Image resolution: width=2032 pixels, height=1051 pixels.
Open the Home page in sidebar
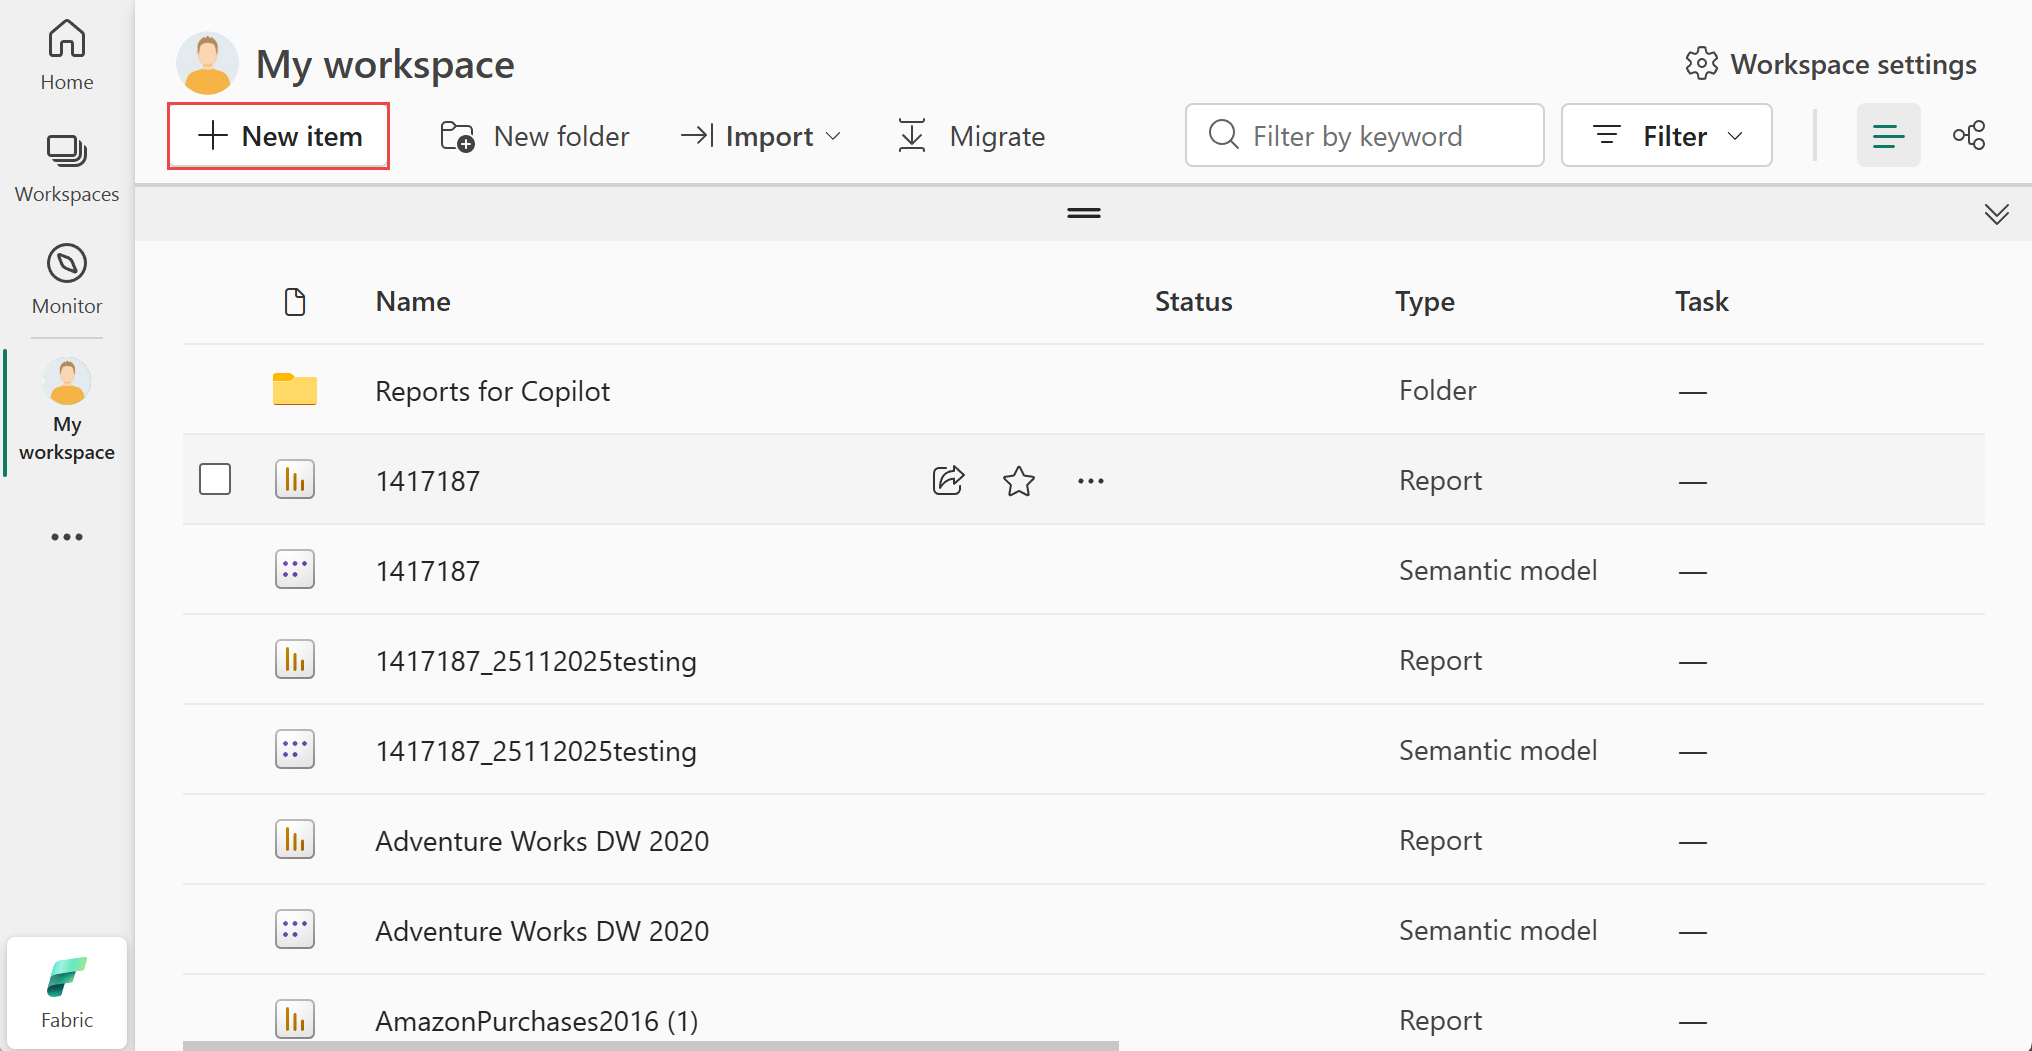(67, 55)
